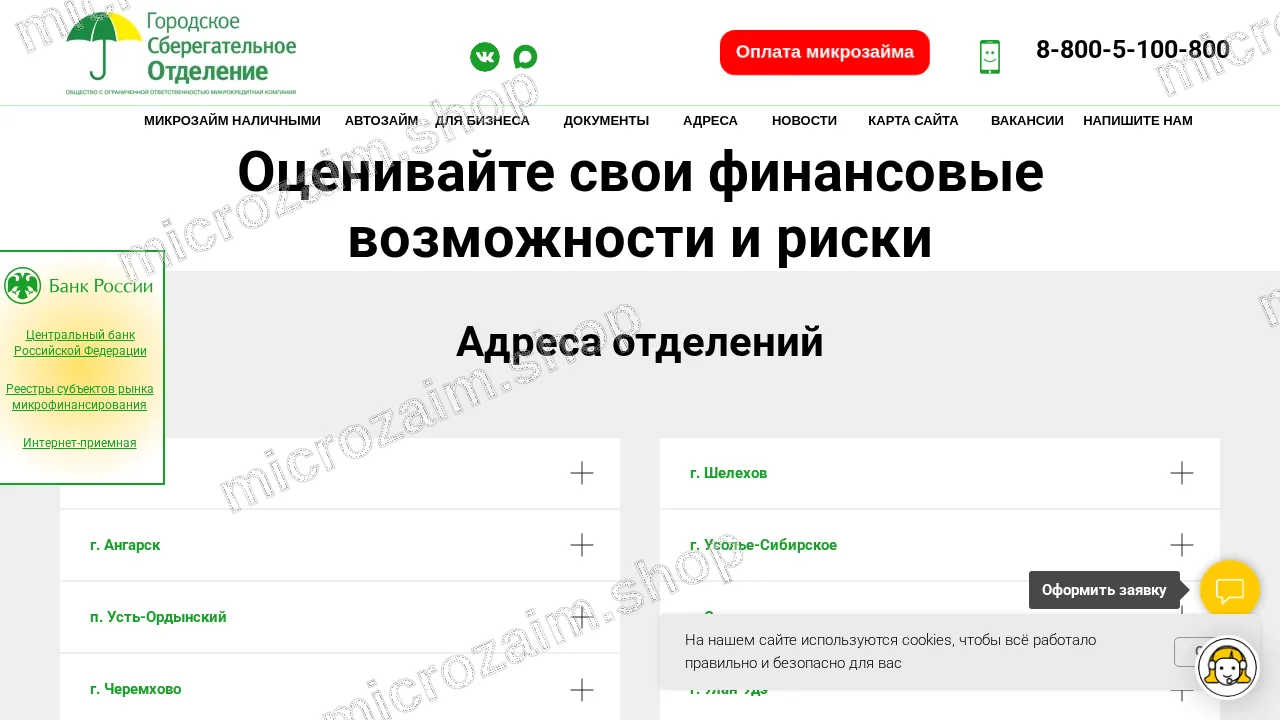The width and height of the screenshot is (1280, 720).
Task: Expand the г. Черемхово address row
Action: coord(340,689)
